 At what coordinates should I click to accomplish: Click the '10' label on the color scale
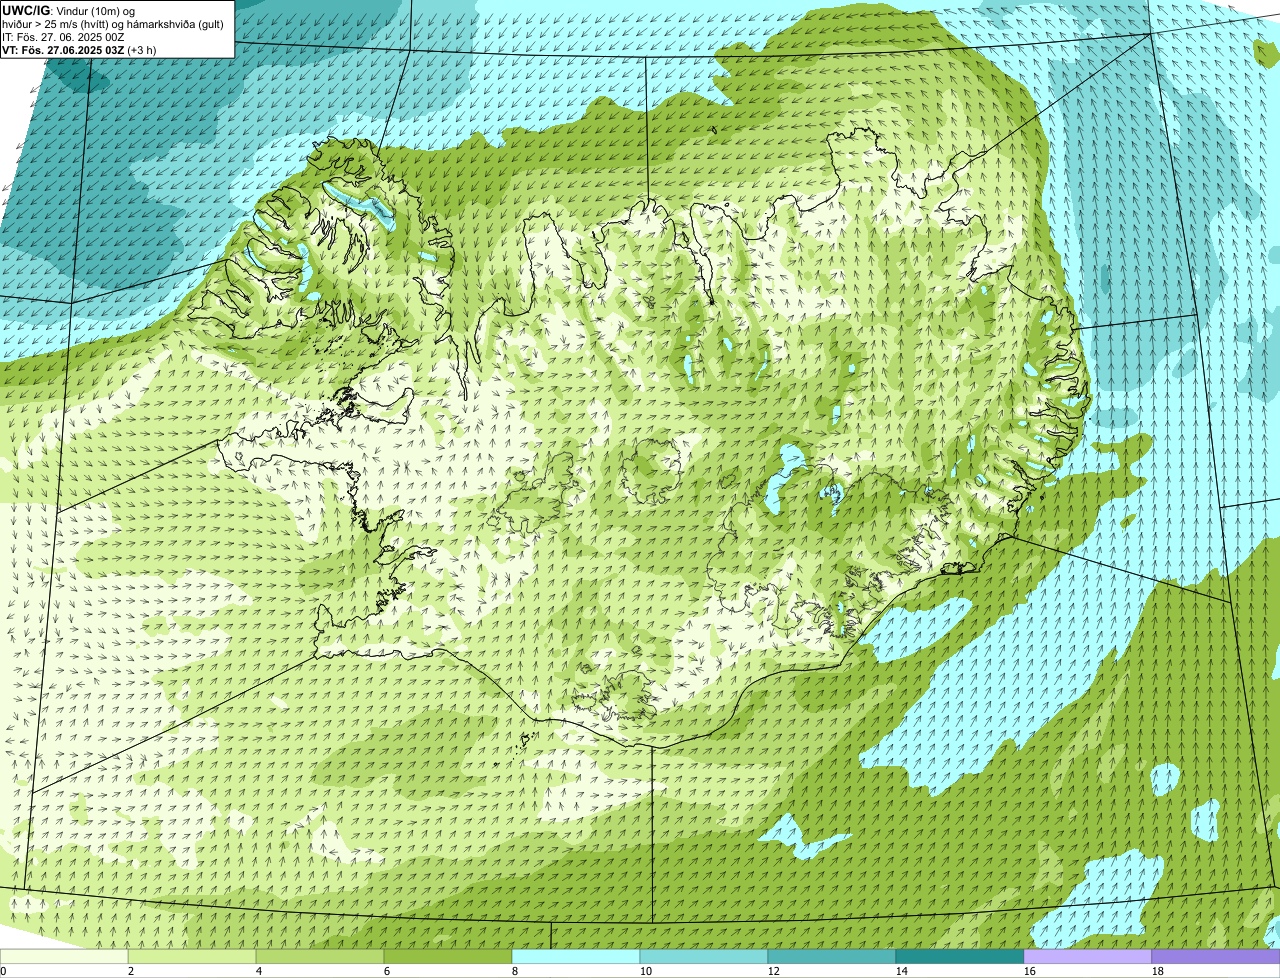pyautogui.click(x=646, y=971)
